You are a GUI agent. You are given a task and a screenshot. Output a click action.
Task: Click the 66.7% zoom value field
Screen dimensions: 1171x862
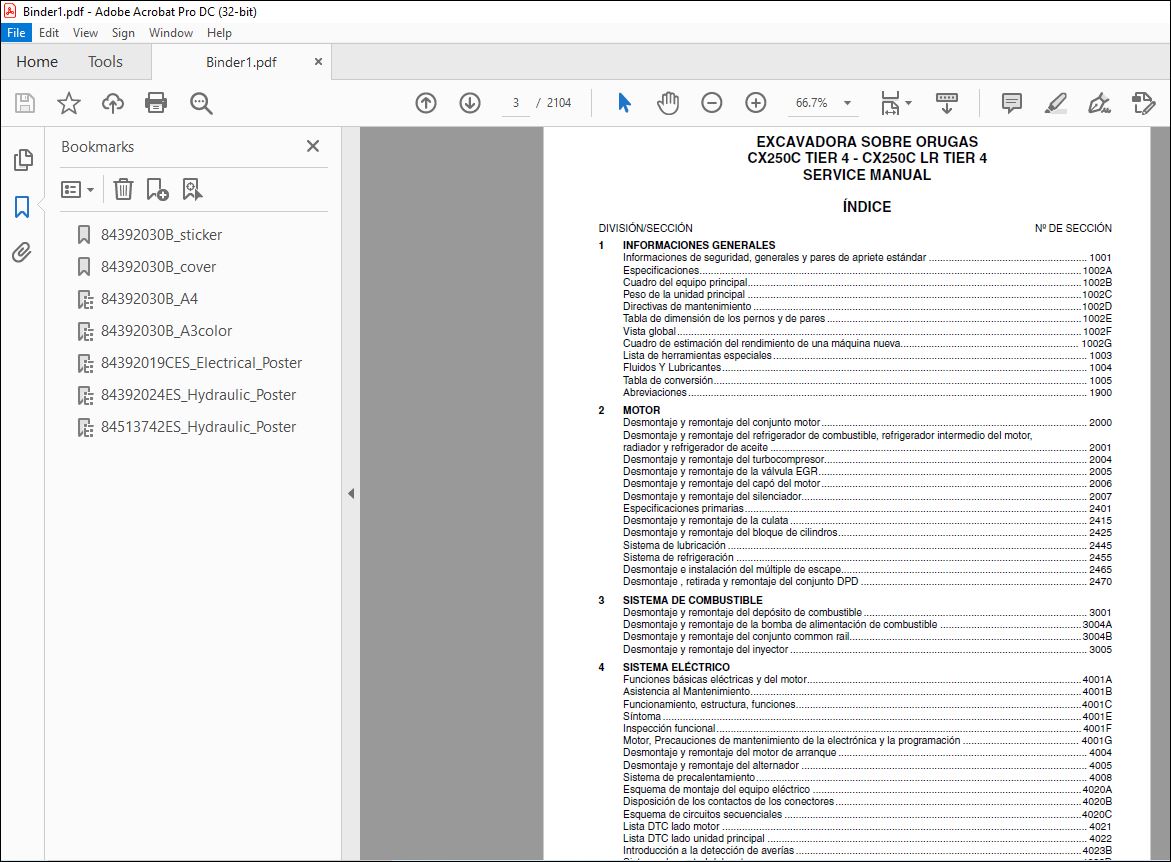pyautogui.click(x=812, y=103)
